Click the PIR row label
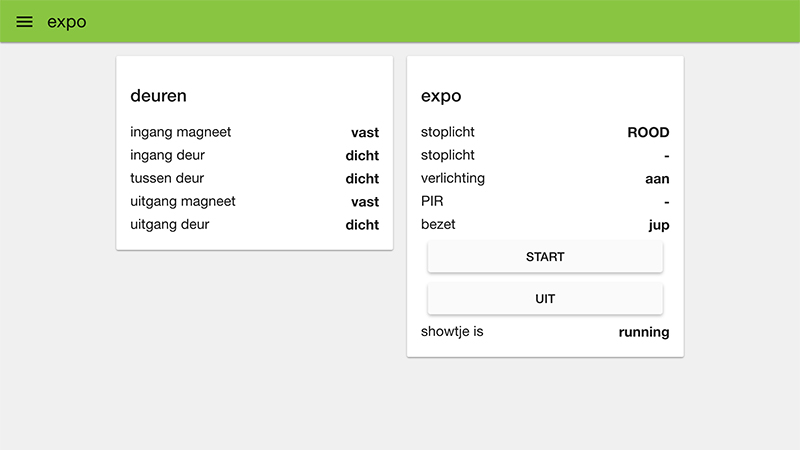This screenshot has height=450, width=800. click(432, 201)
